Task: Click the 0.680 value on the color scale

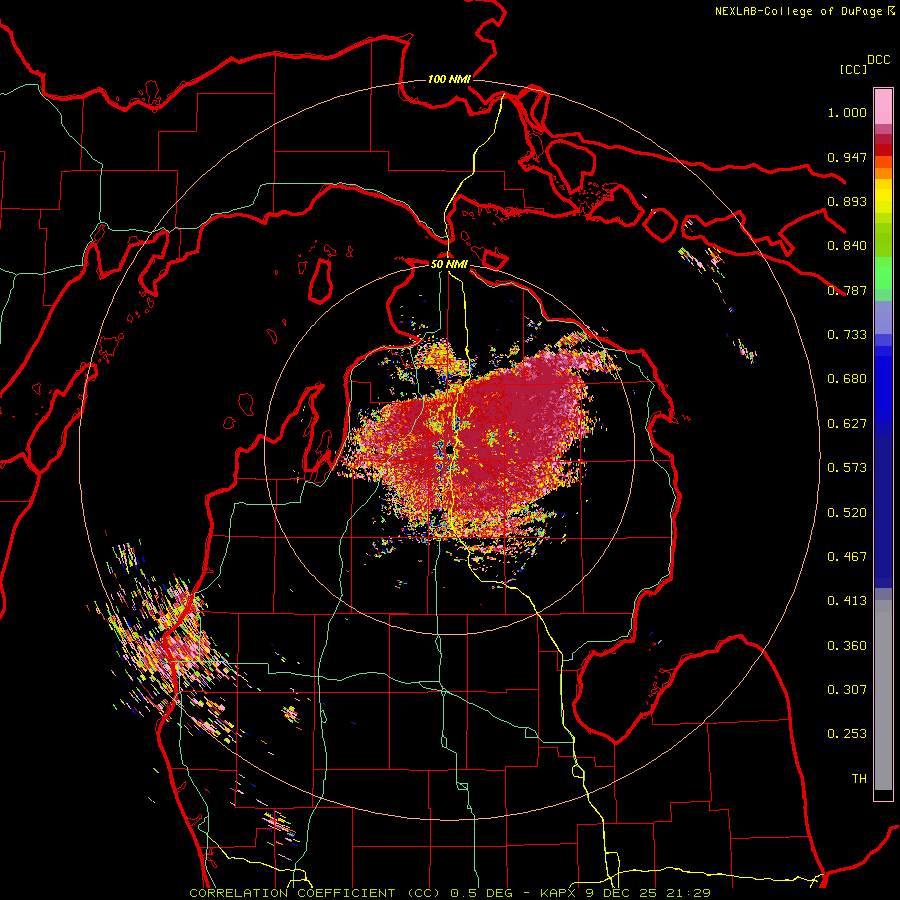Action: [847, 379]
